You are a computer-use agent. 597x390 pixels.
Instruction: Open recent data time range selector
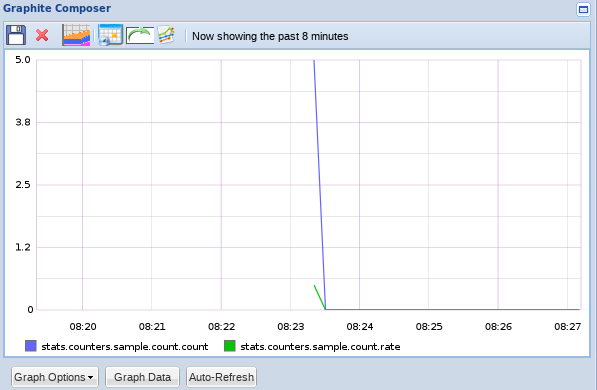pos(76,35)
